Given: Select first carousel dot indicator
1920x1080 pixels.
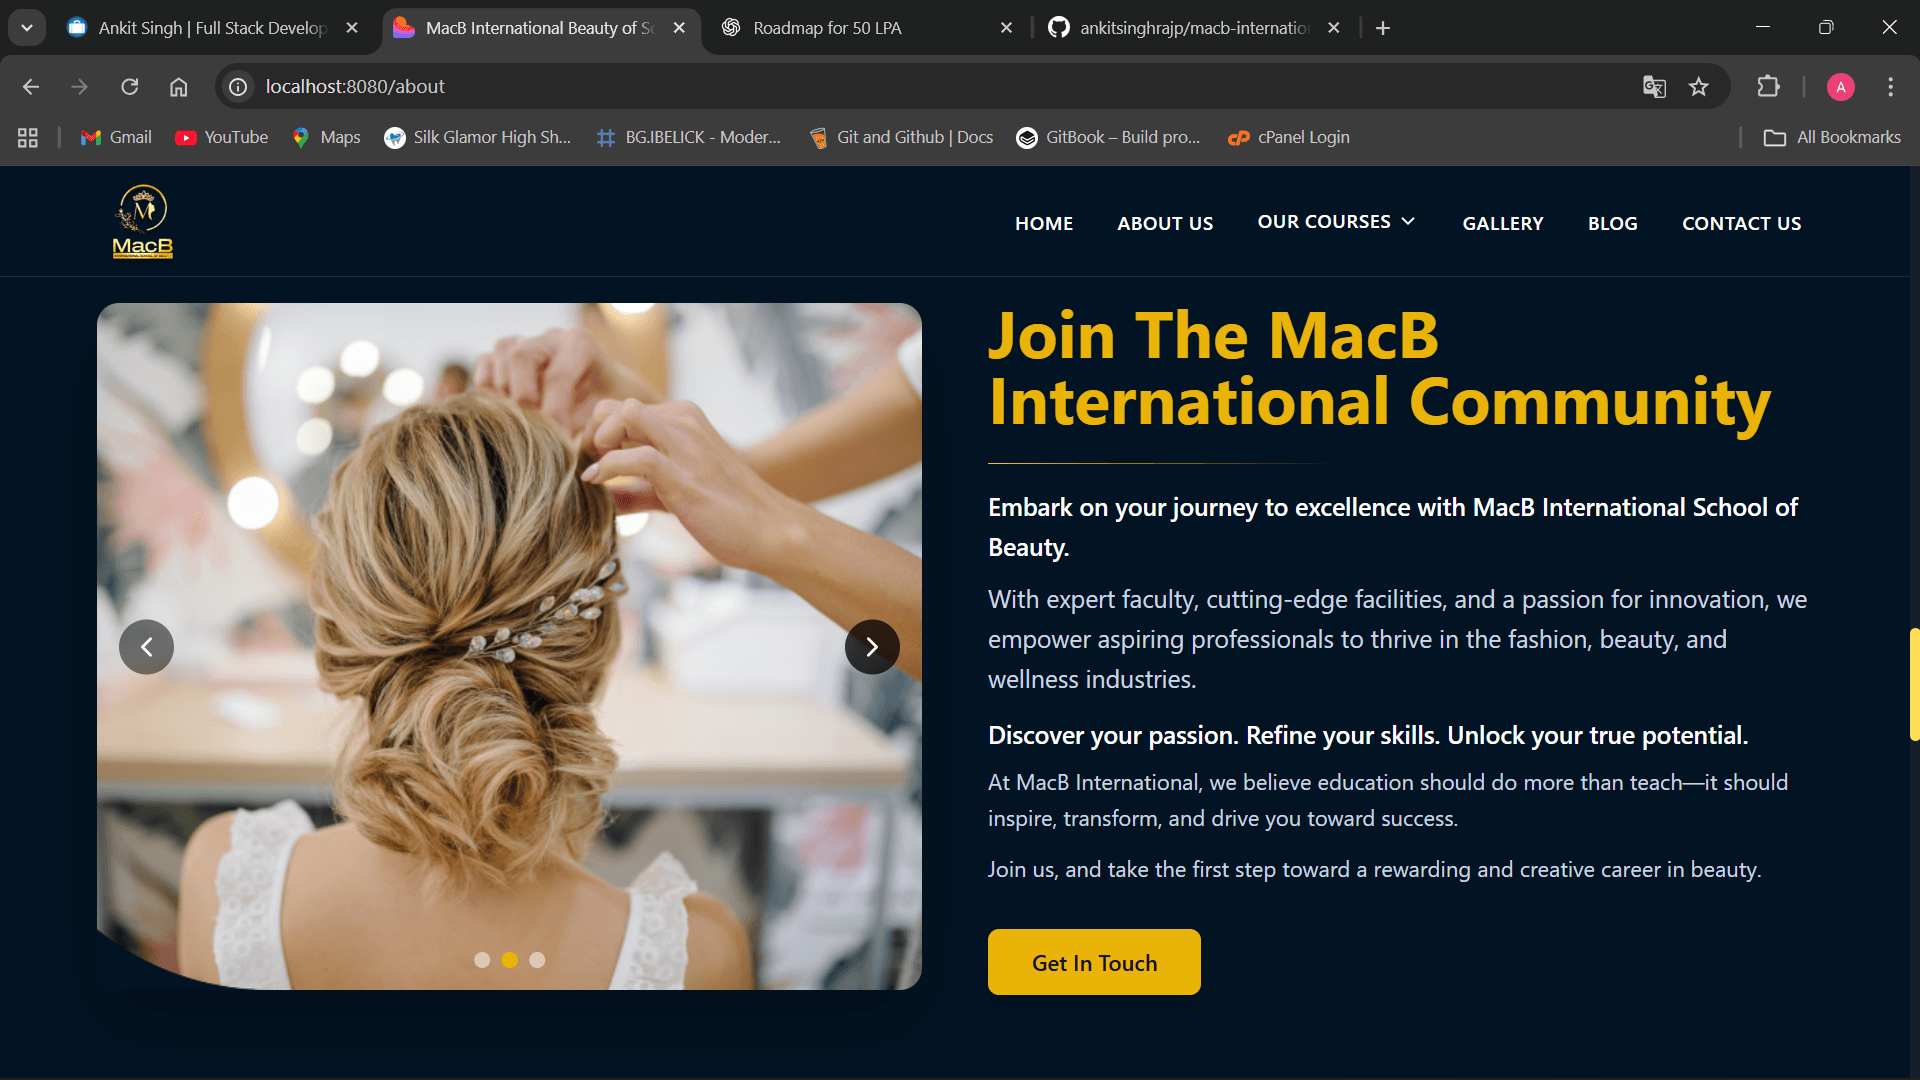Looking at the screenshot, I should tap(482, 960).
